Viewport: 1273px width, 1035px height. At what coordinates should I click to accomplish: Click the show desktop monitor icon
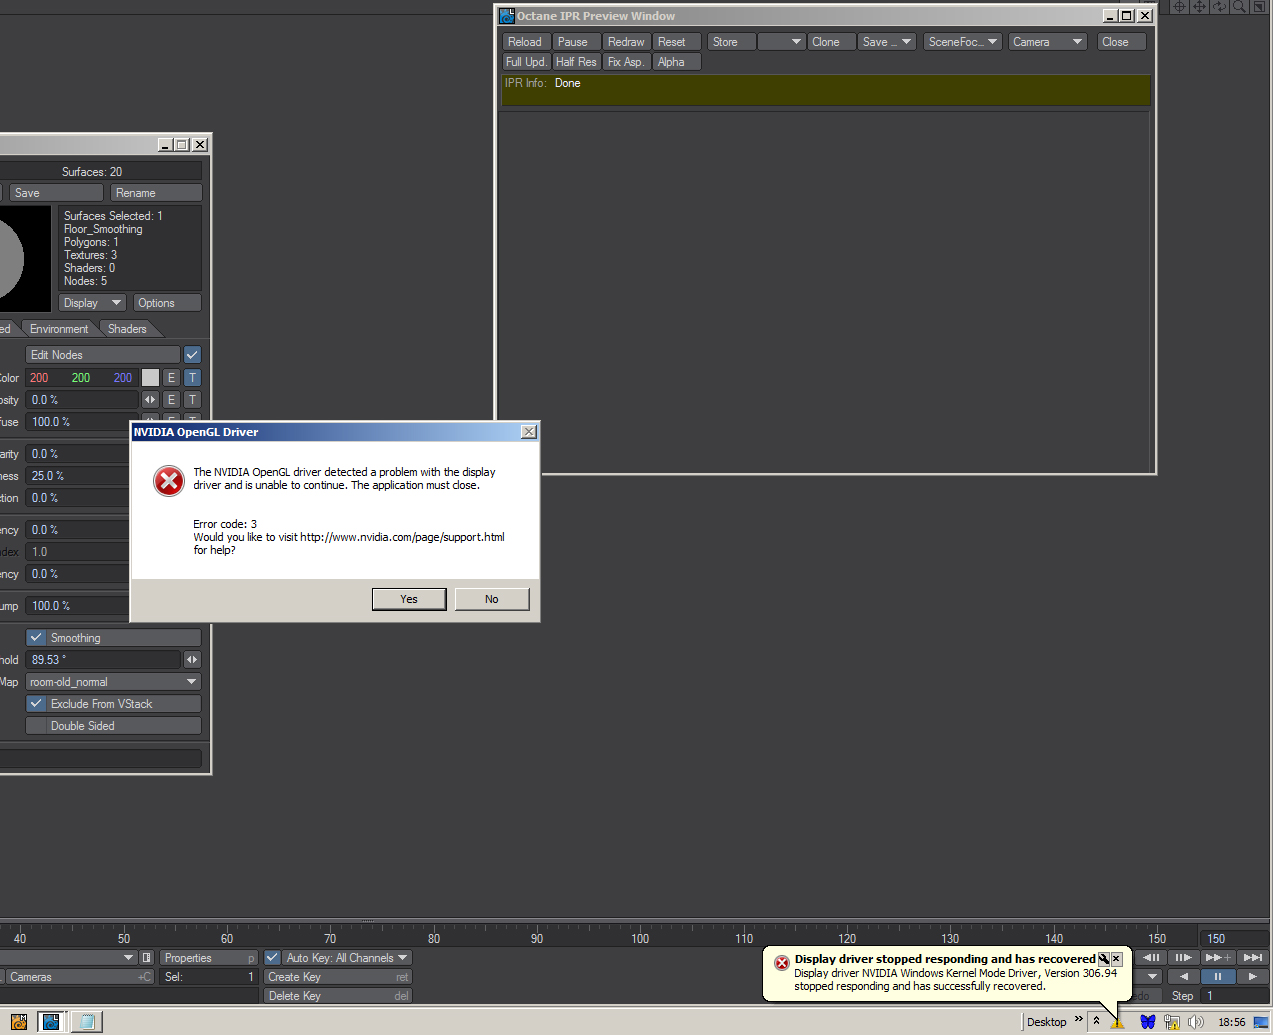coord(1261,1022)
